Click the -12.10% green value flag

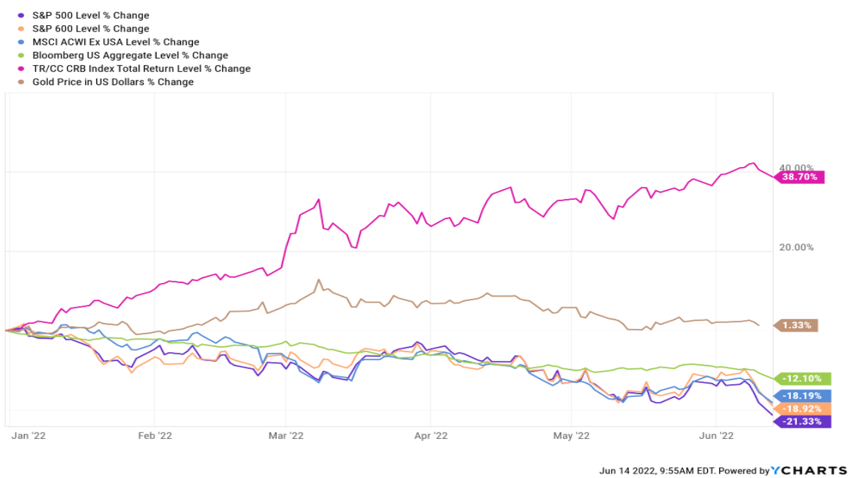click(801, 378)
